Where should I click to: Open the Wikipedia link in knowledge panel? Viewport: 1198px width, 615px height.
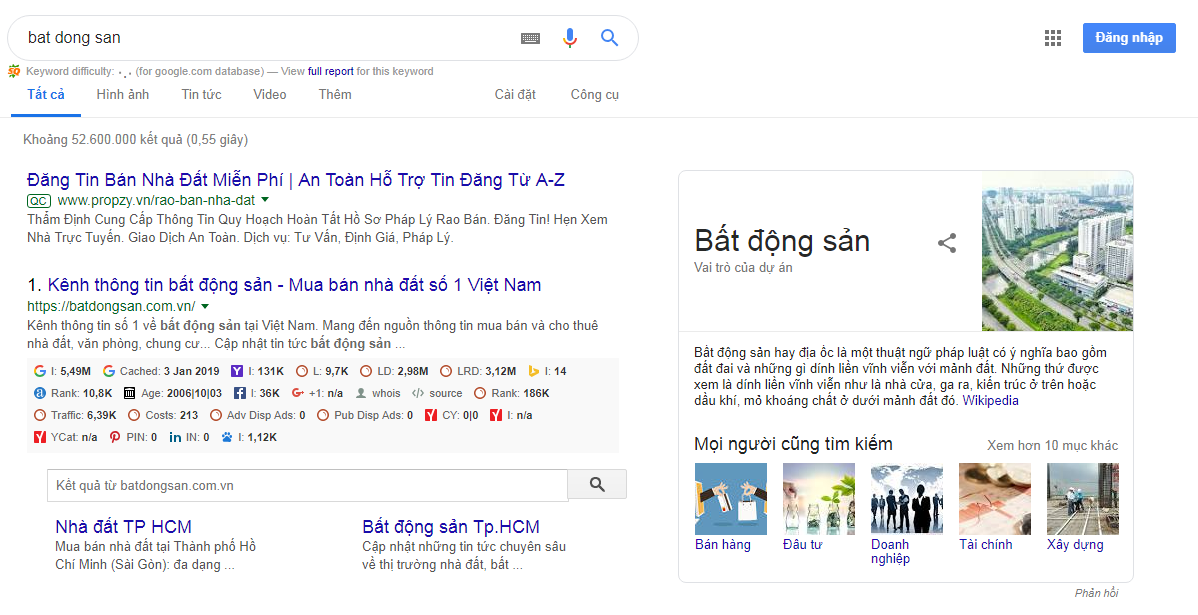point(990,400)
